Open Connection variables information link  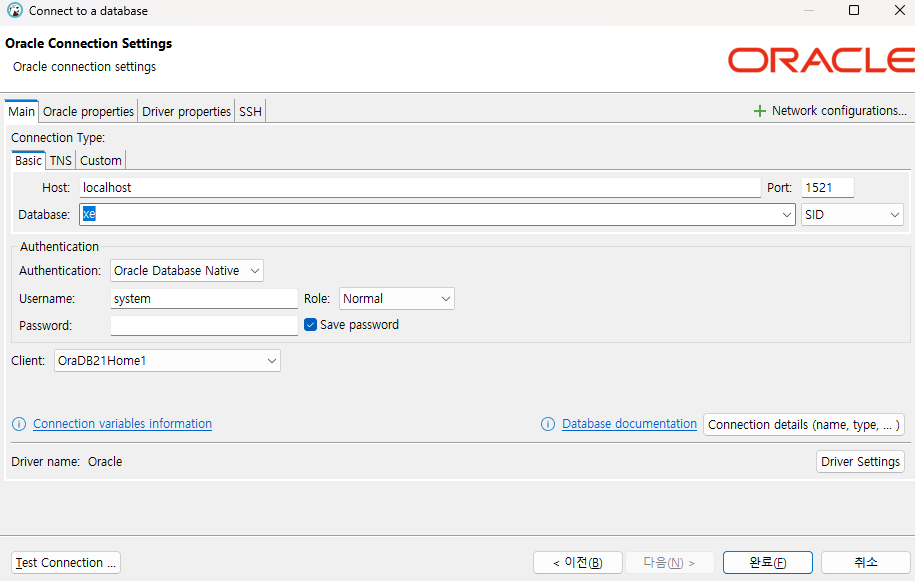[123, 424]
